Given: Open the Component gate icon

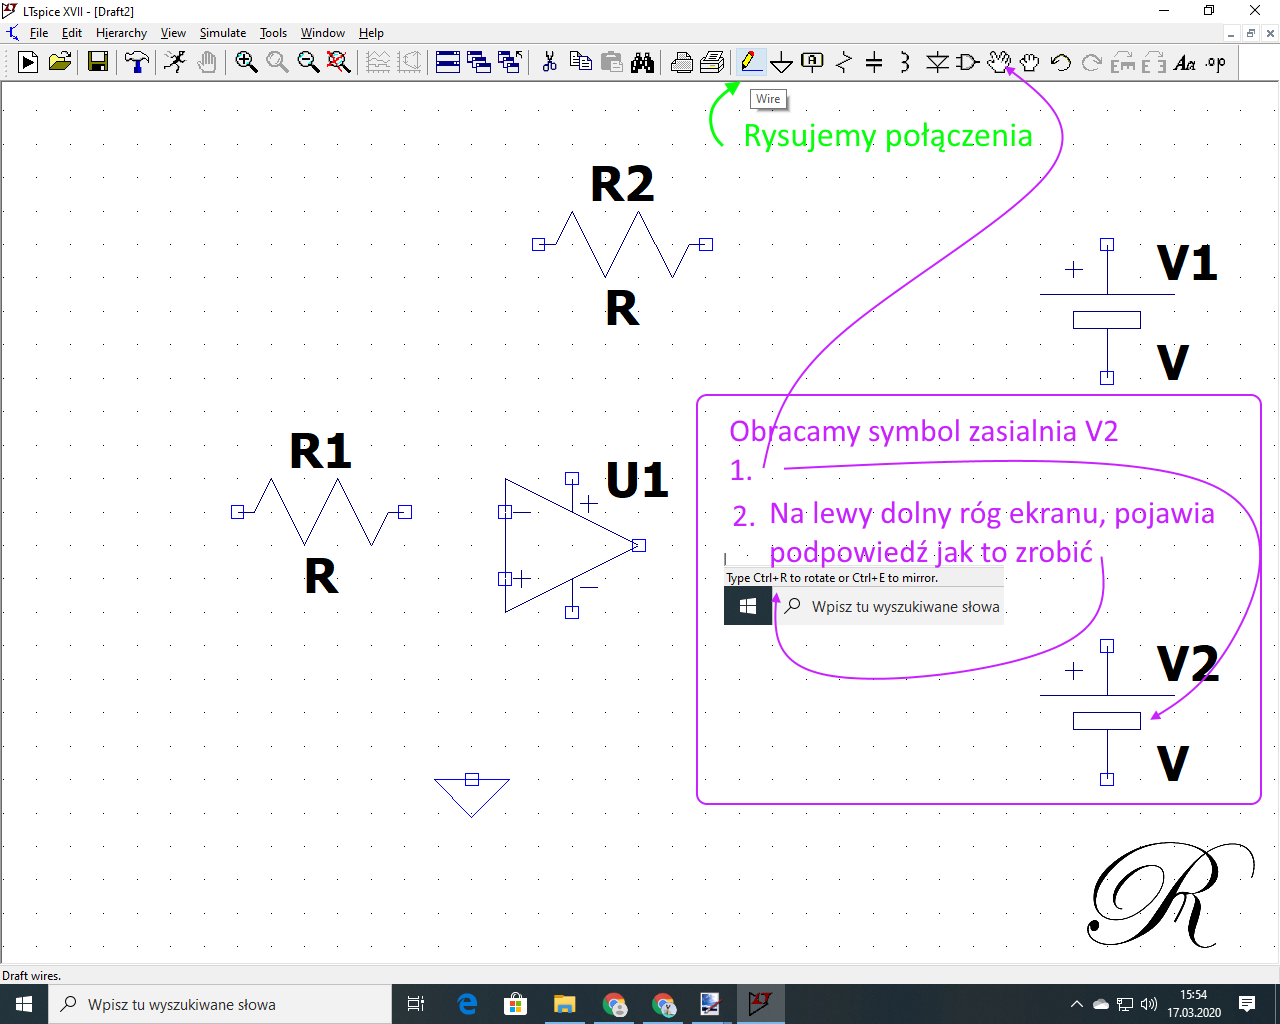Looking at the screenshot, I should click(967, 62).
